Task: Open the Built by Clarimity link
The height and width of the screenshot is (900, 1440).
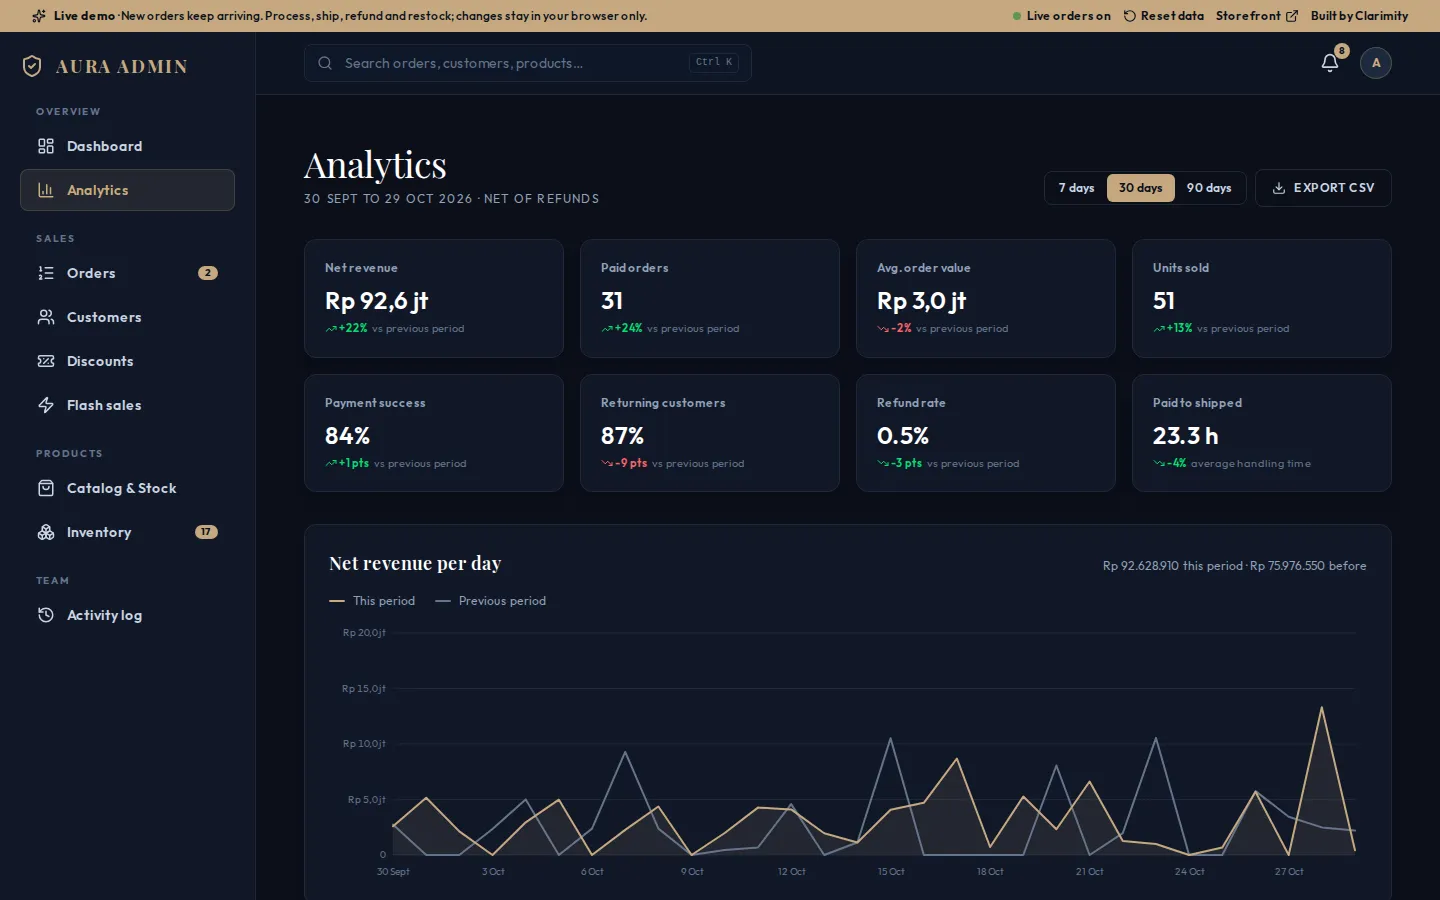Action: tap(1359, 16)
